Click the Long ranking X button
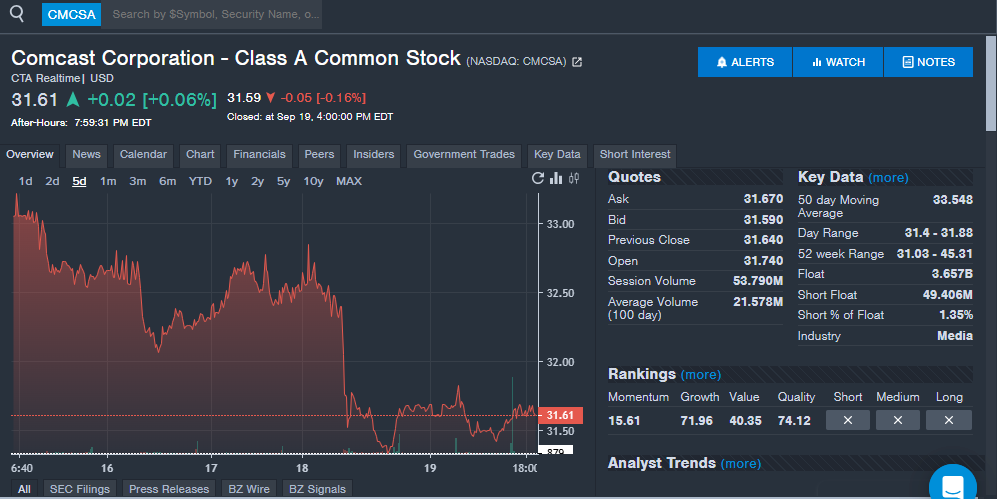 949,420
